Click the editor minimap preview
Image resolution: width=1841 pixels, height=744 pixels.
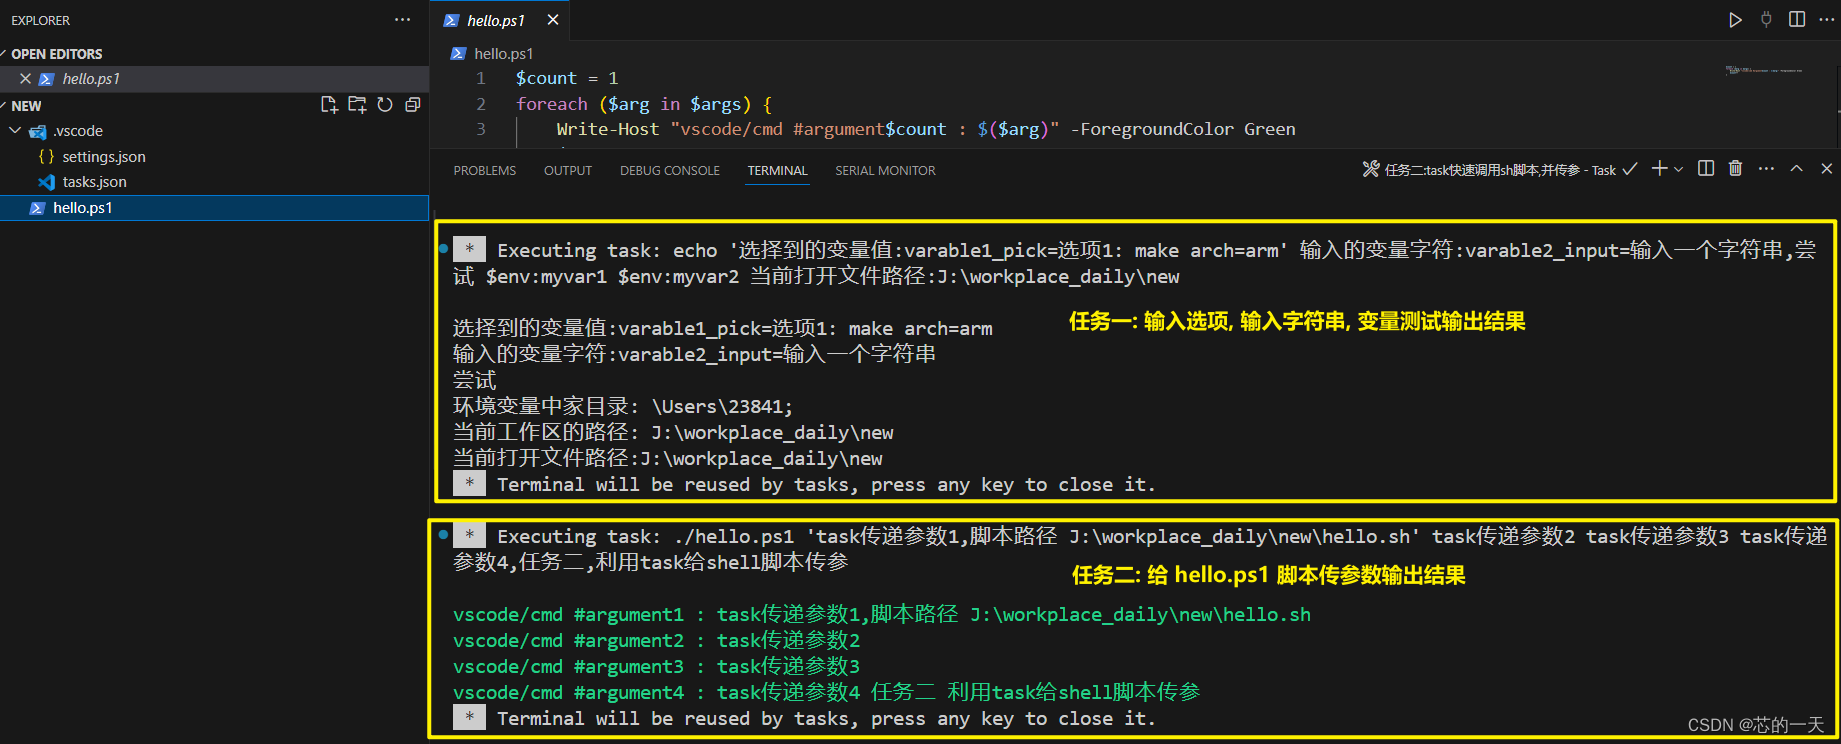point(1764,70)
